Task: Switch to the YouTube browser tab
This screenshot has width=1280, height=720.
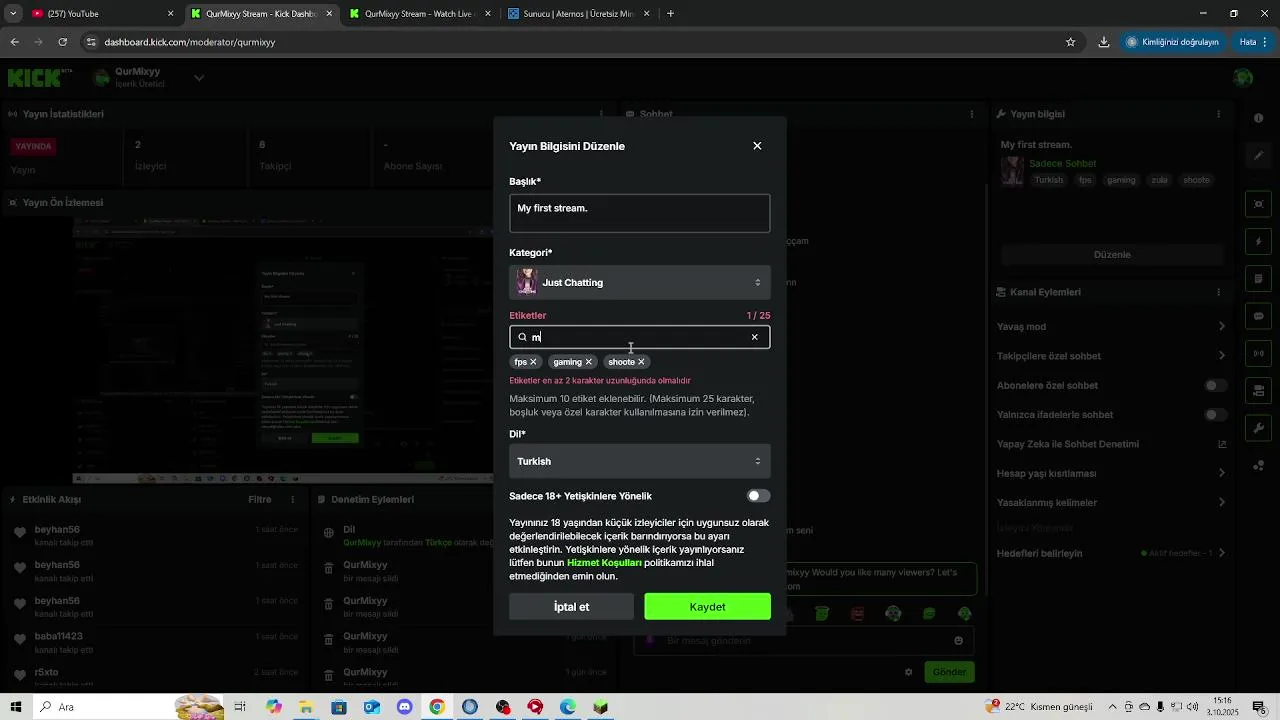Action: coord(103,14)
